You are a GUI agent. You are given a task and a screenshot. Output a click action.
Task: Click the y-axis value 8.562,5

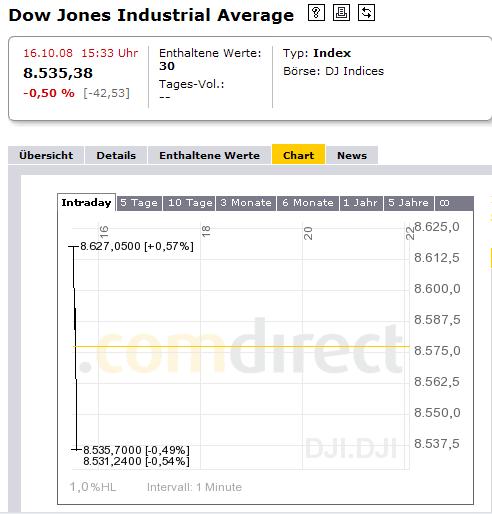(437, 382)
